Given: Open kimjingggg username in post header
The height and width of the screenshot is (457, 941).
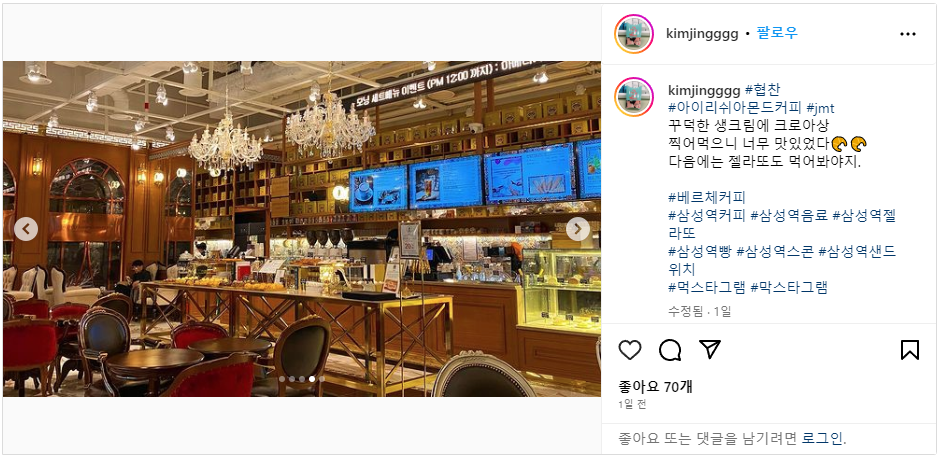Looking at the screenshot, I should 702,34.
